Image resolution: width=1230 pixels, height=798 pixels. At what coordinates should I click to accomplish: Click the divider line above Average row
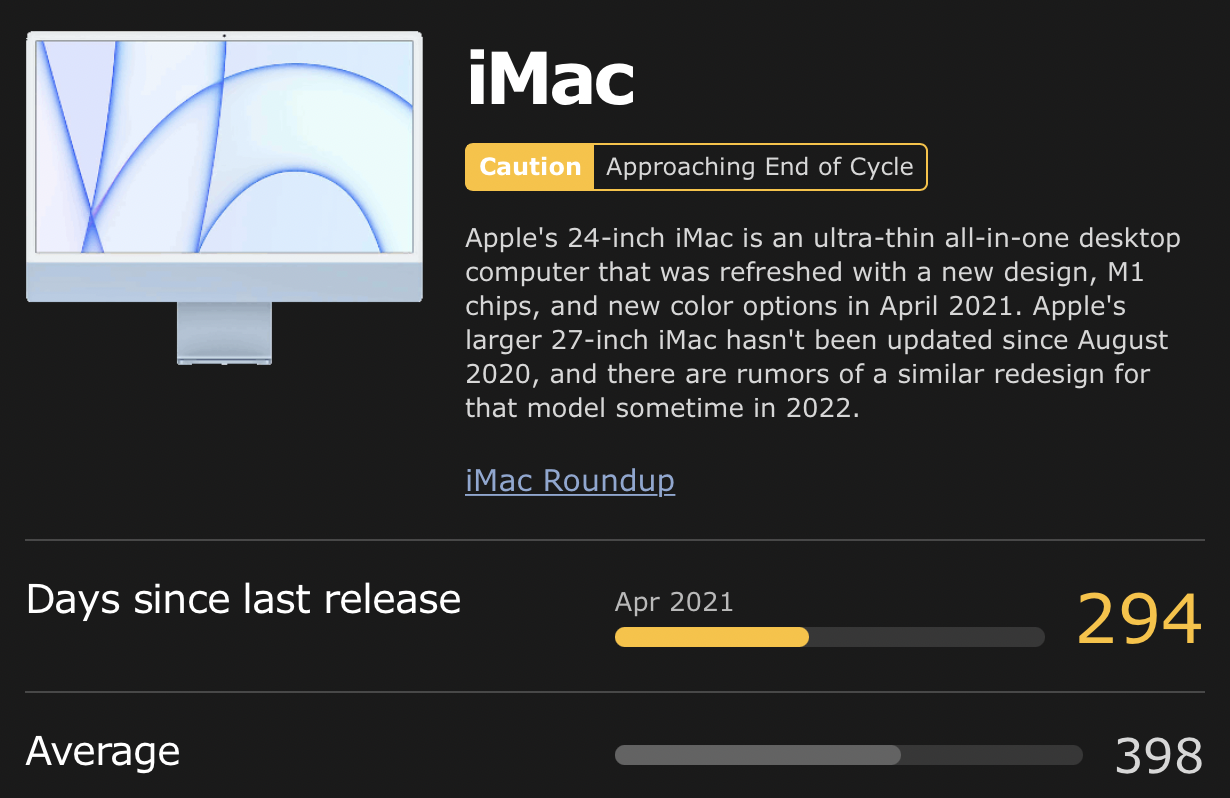(615, 692)
